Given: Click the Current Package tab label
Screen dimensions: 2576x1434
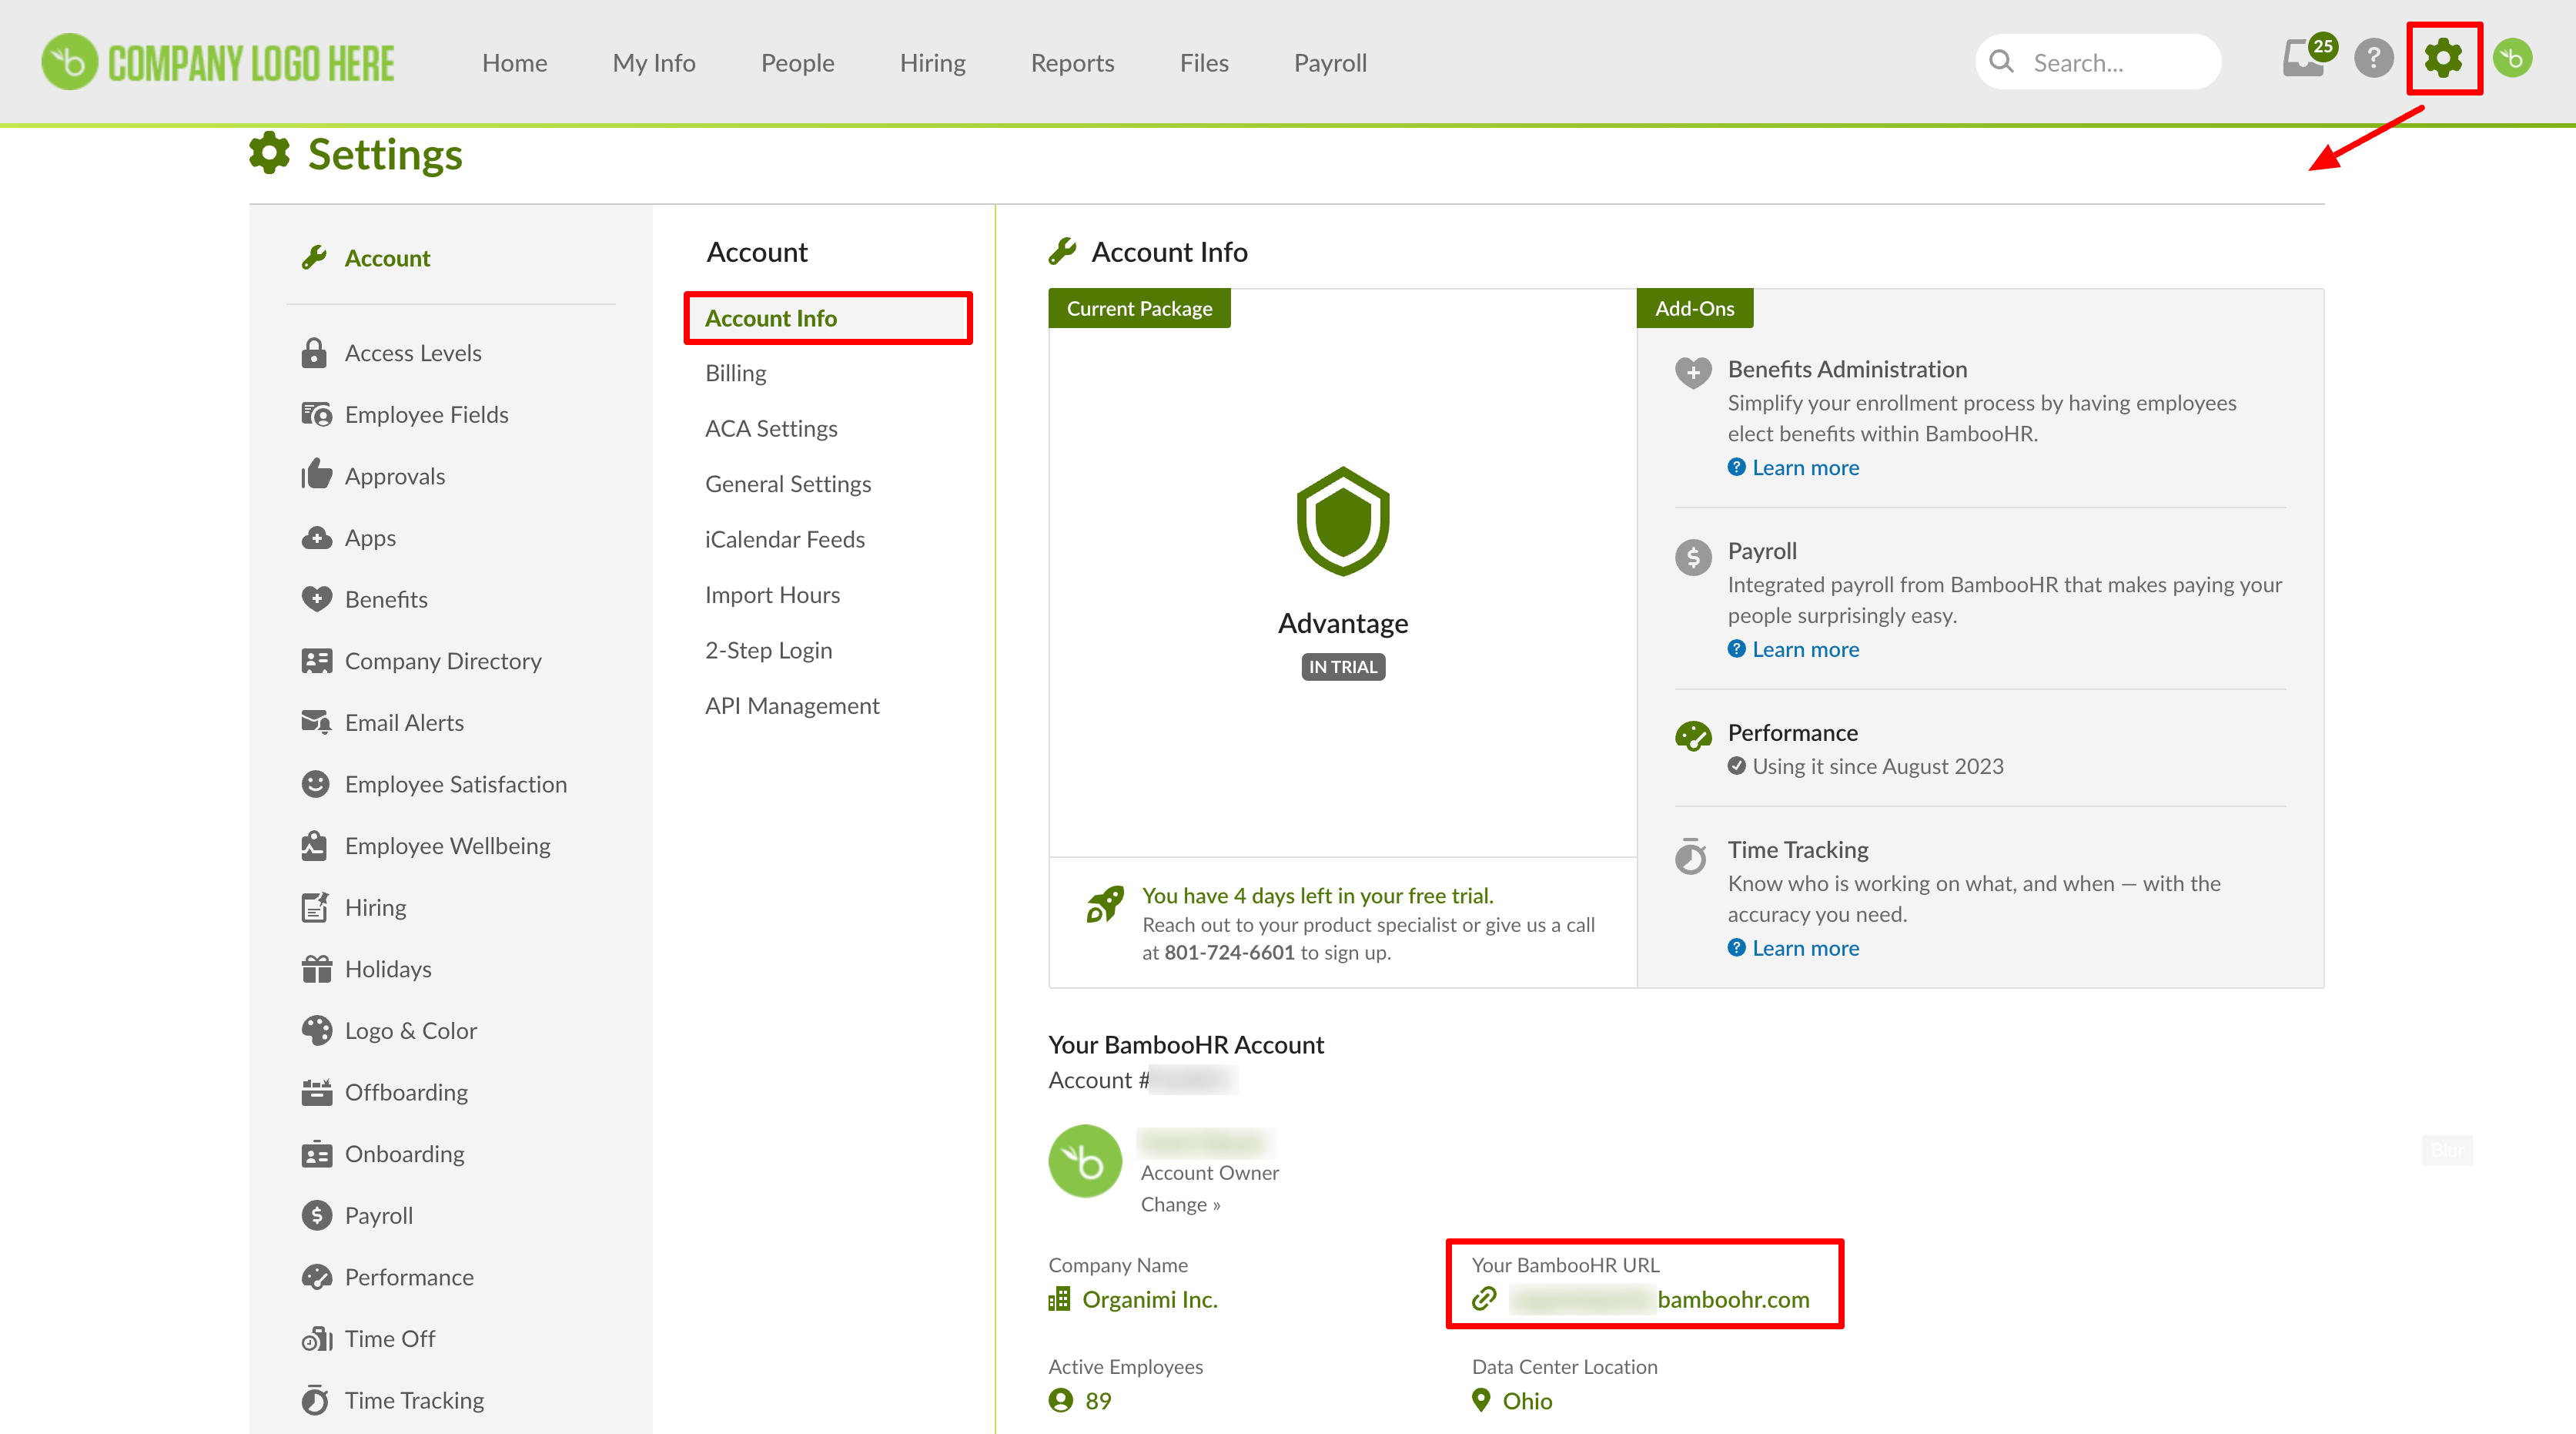Looking at the screenshot, I should [1139, 308].
